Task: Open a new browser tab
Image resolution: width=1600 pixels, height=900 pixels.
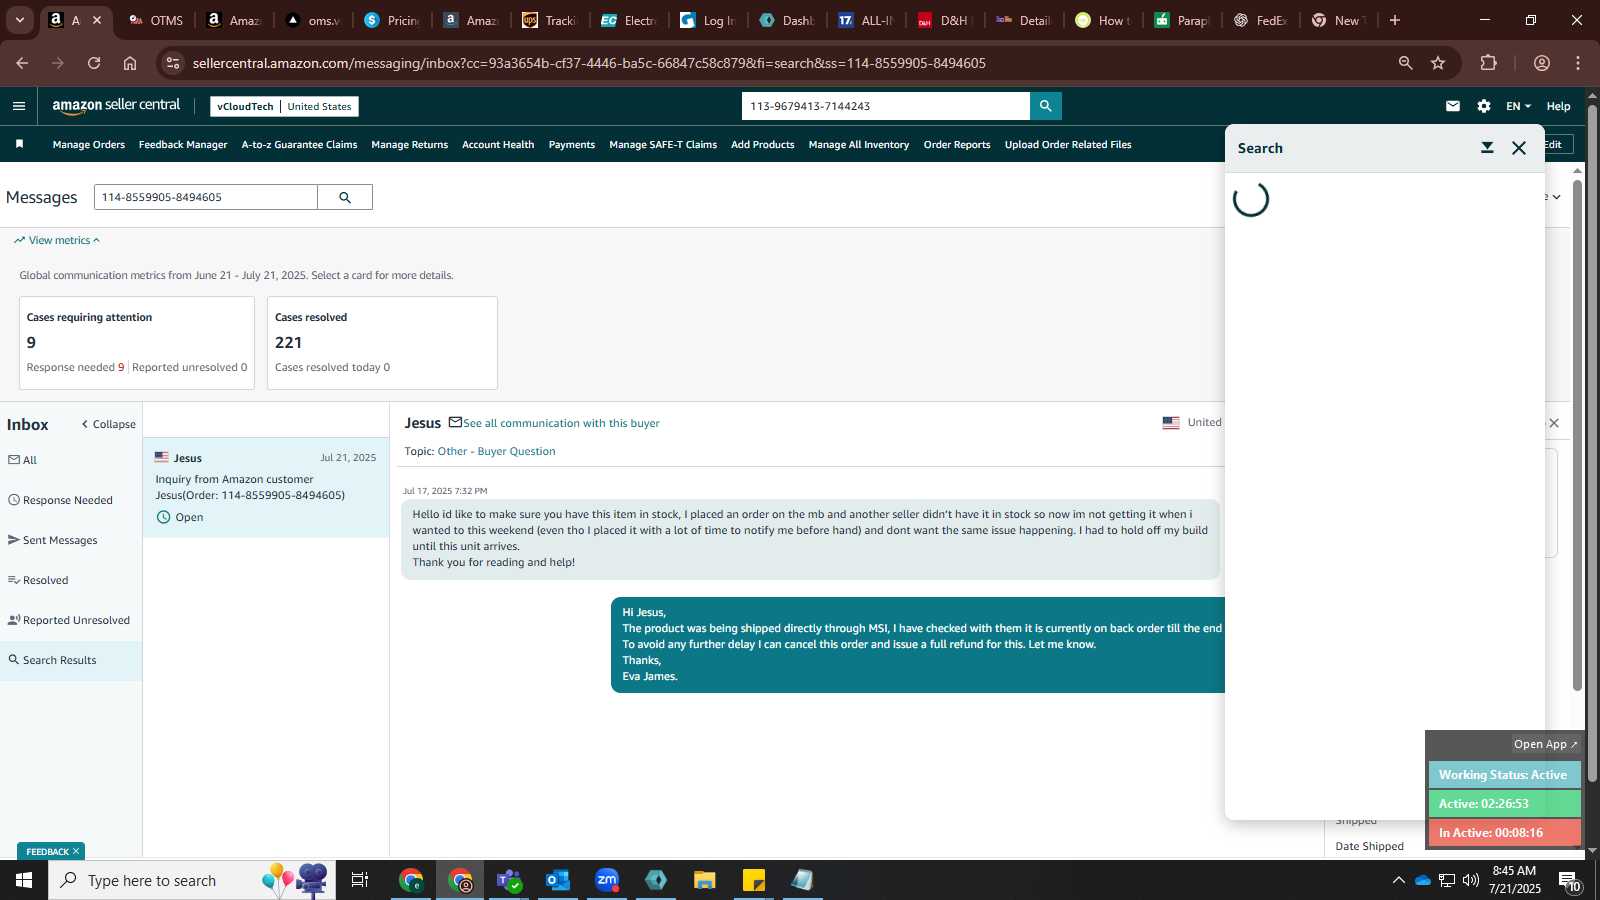Action: (x=1395, y=20)
